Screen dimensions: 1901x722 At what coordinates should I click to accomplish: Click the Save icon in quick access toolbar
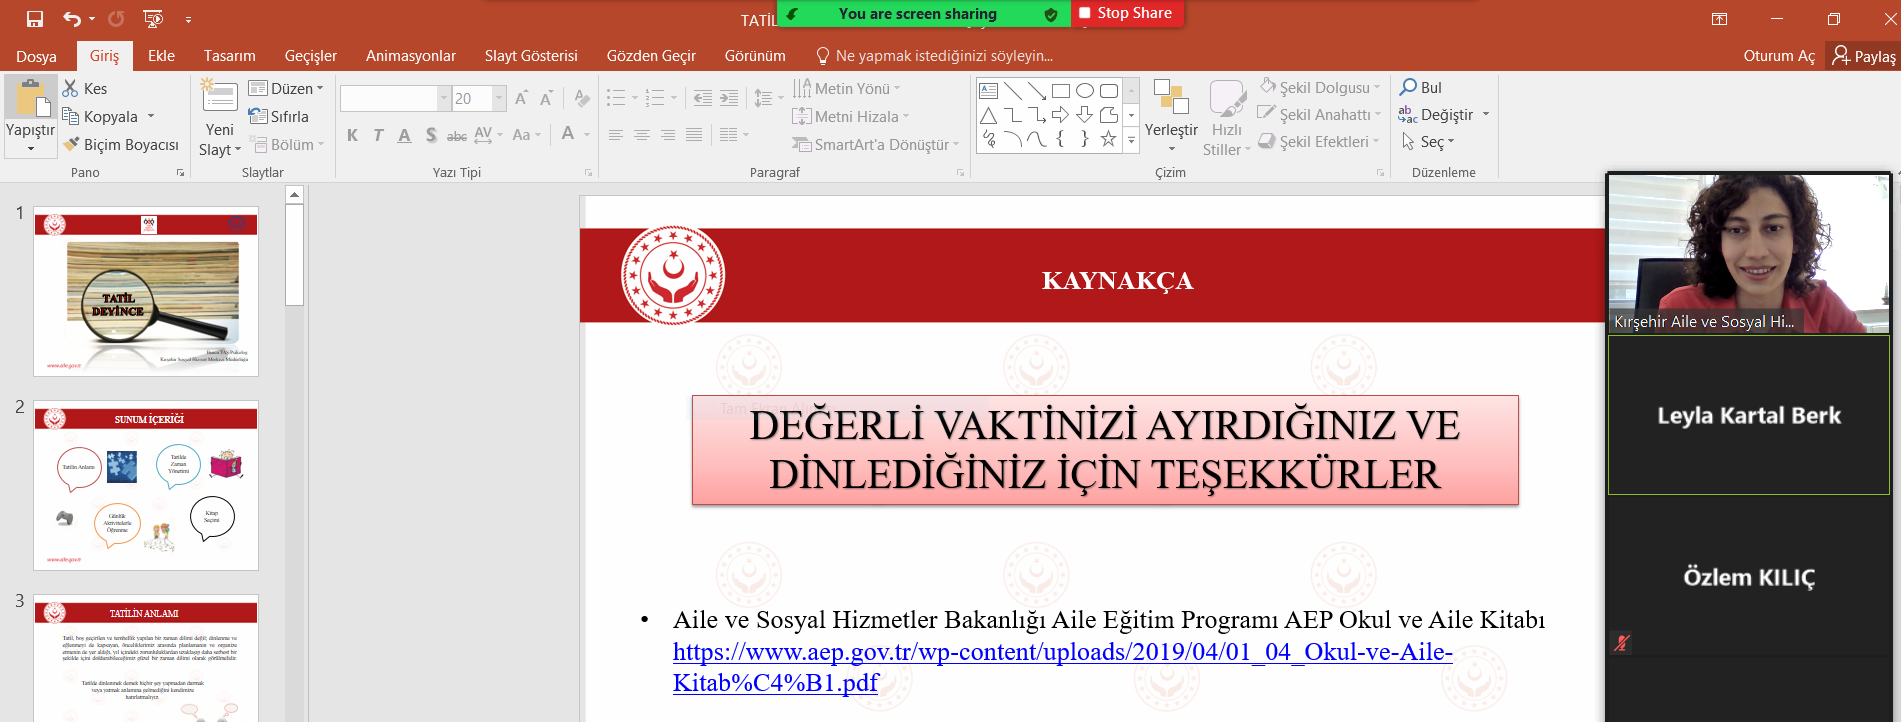pos(35,18)
